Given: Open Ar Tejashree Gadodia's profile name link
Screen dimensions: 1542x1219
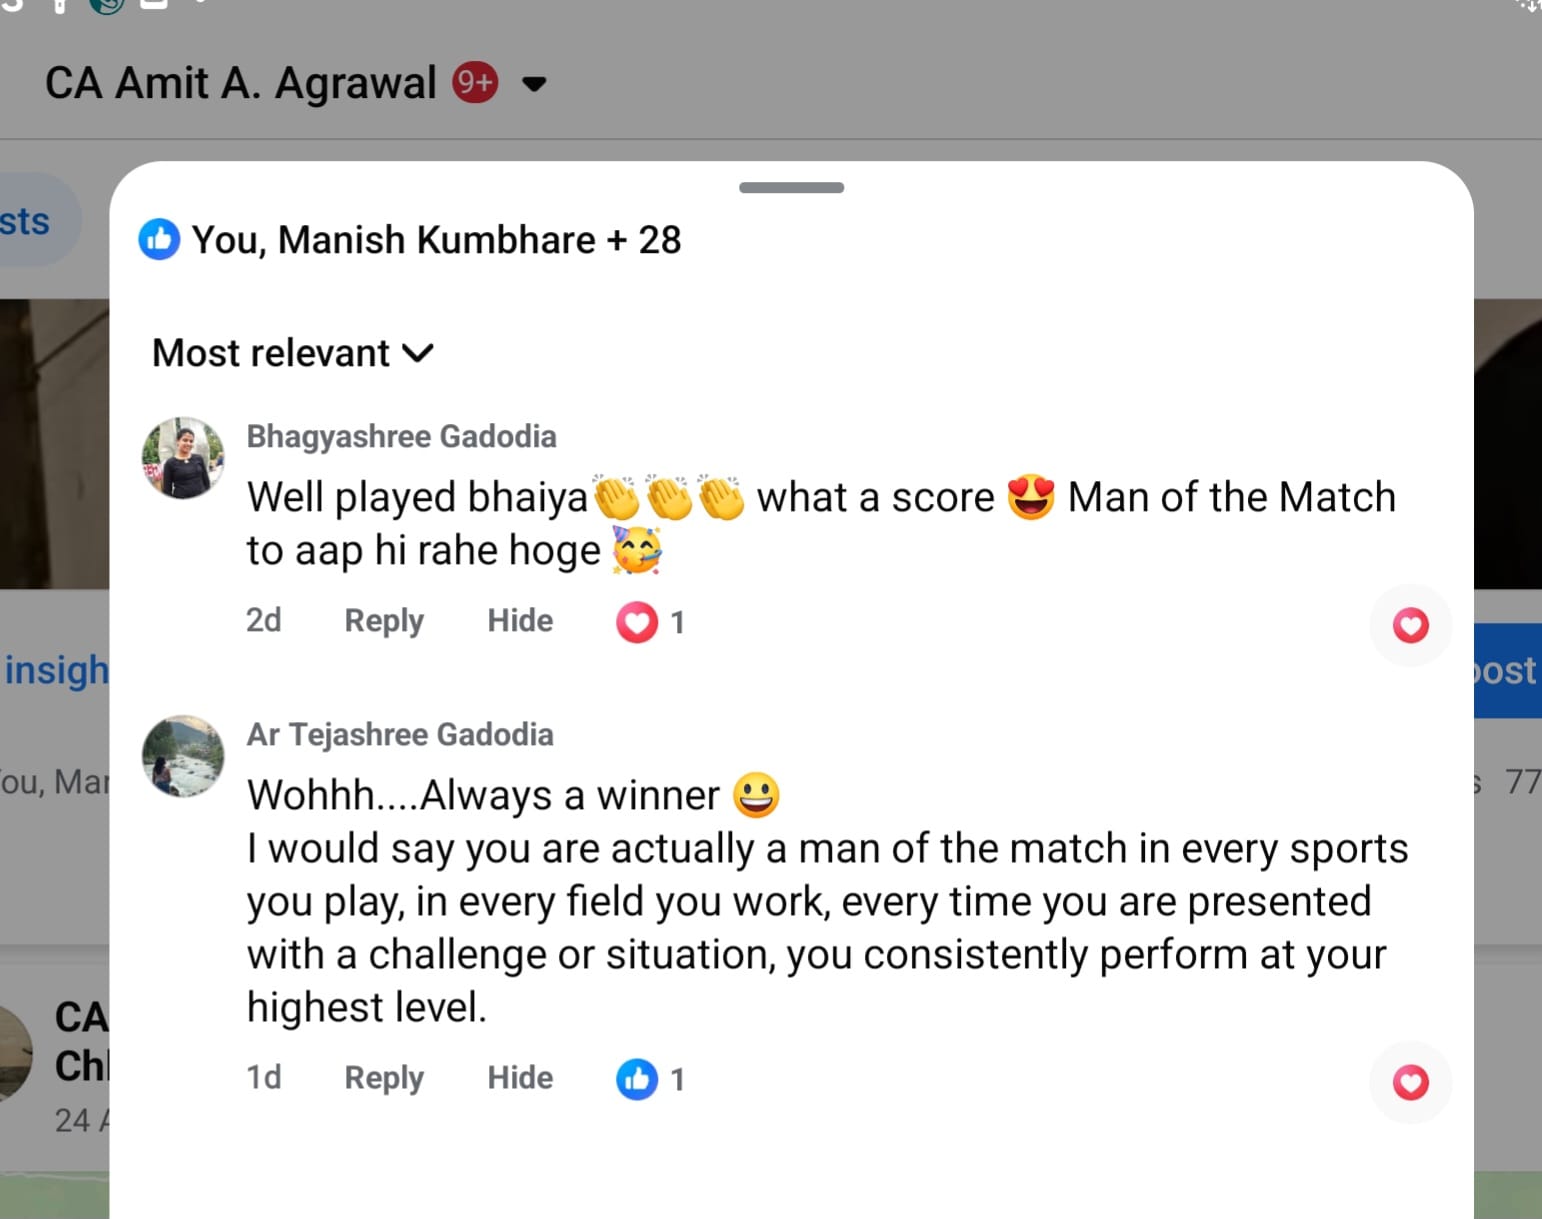Looking at the screenshot, I should (400, 734).
